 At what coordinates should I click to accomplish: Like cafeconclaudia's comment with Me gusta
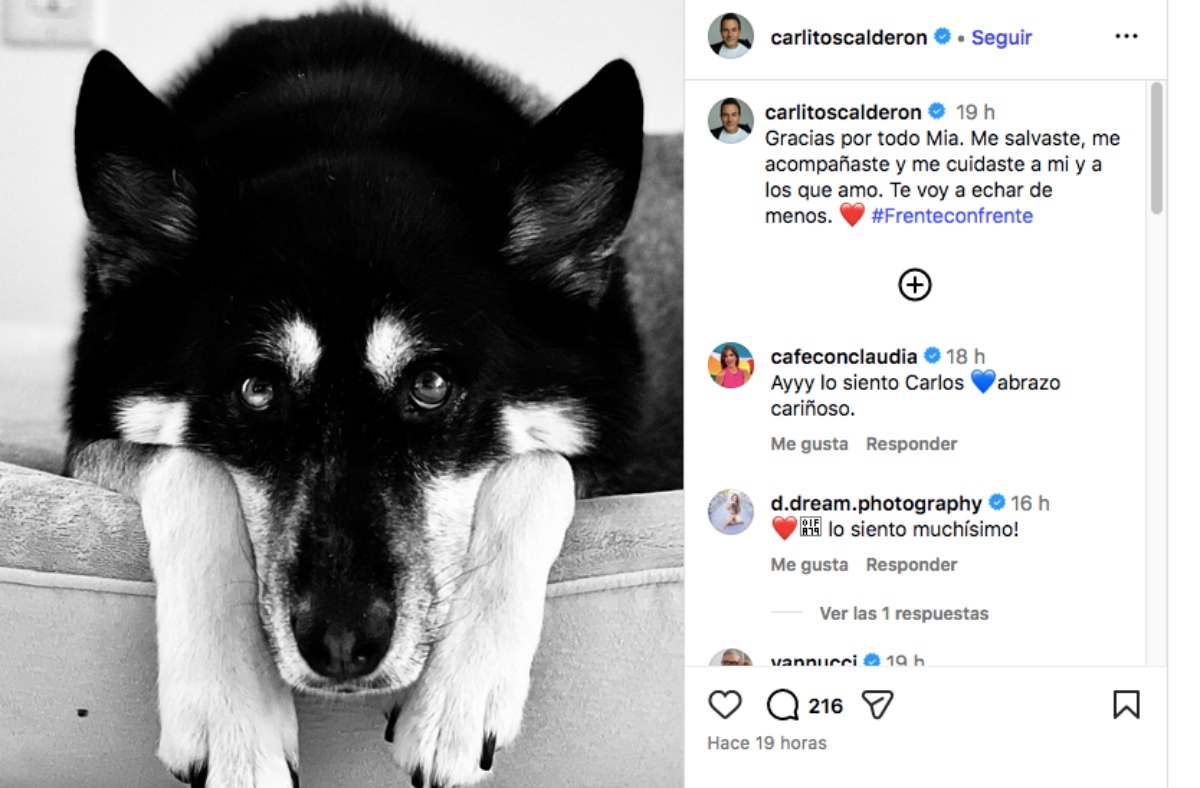(809, 443)
